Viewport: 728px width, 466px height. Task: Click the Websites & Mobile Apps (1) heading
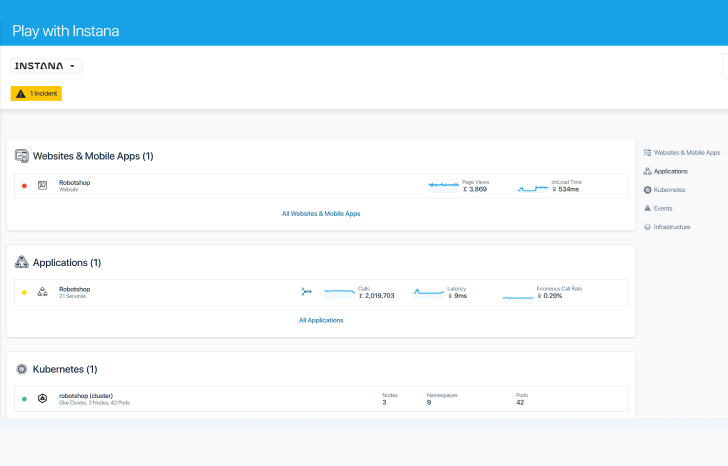(93, 156)
